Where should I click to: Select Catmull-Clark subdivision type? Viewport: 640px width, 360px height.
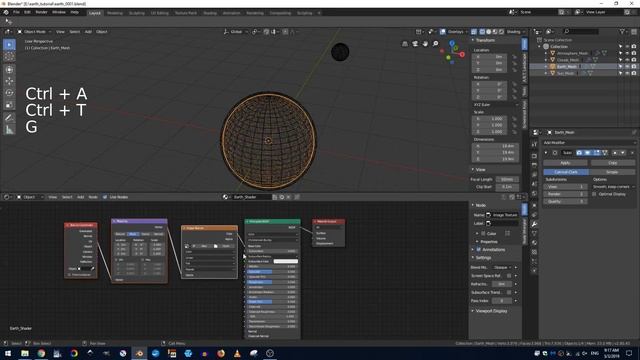coord(566,172)
